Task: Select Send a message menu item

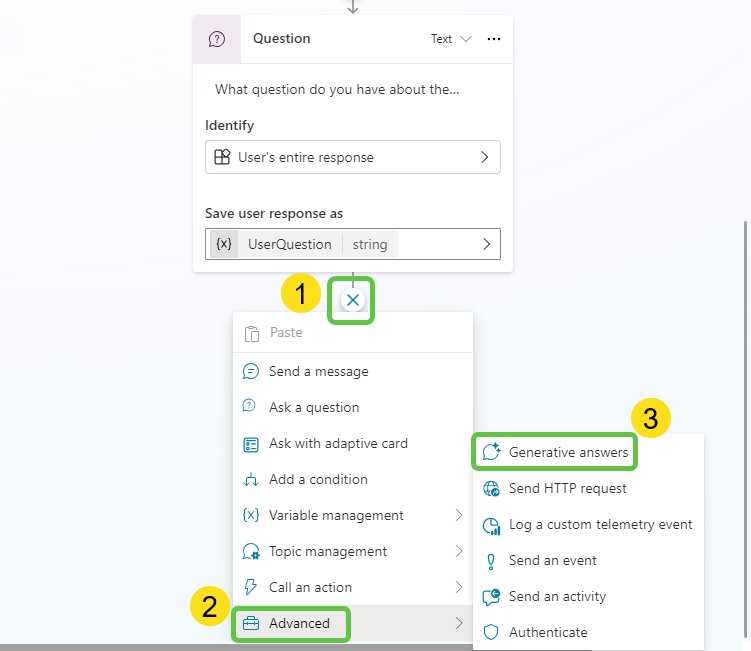Action: [318, 372]
